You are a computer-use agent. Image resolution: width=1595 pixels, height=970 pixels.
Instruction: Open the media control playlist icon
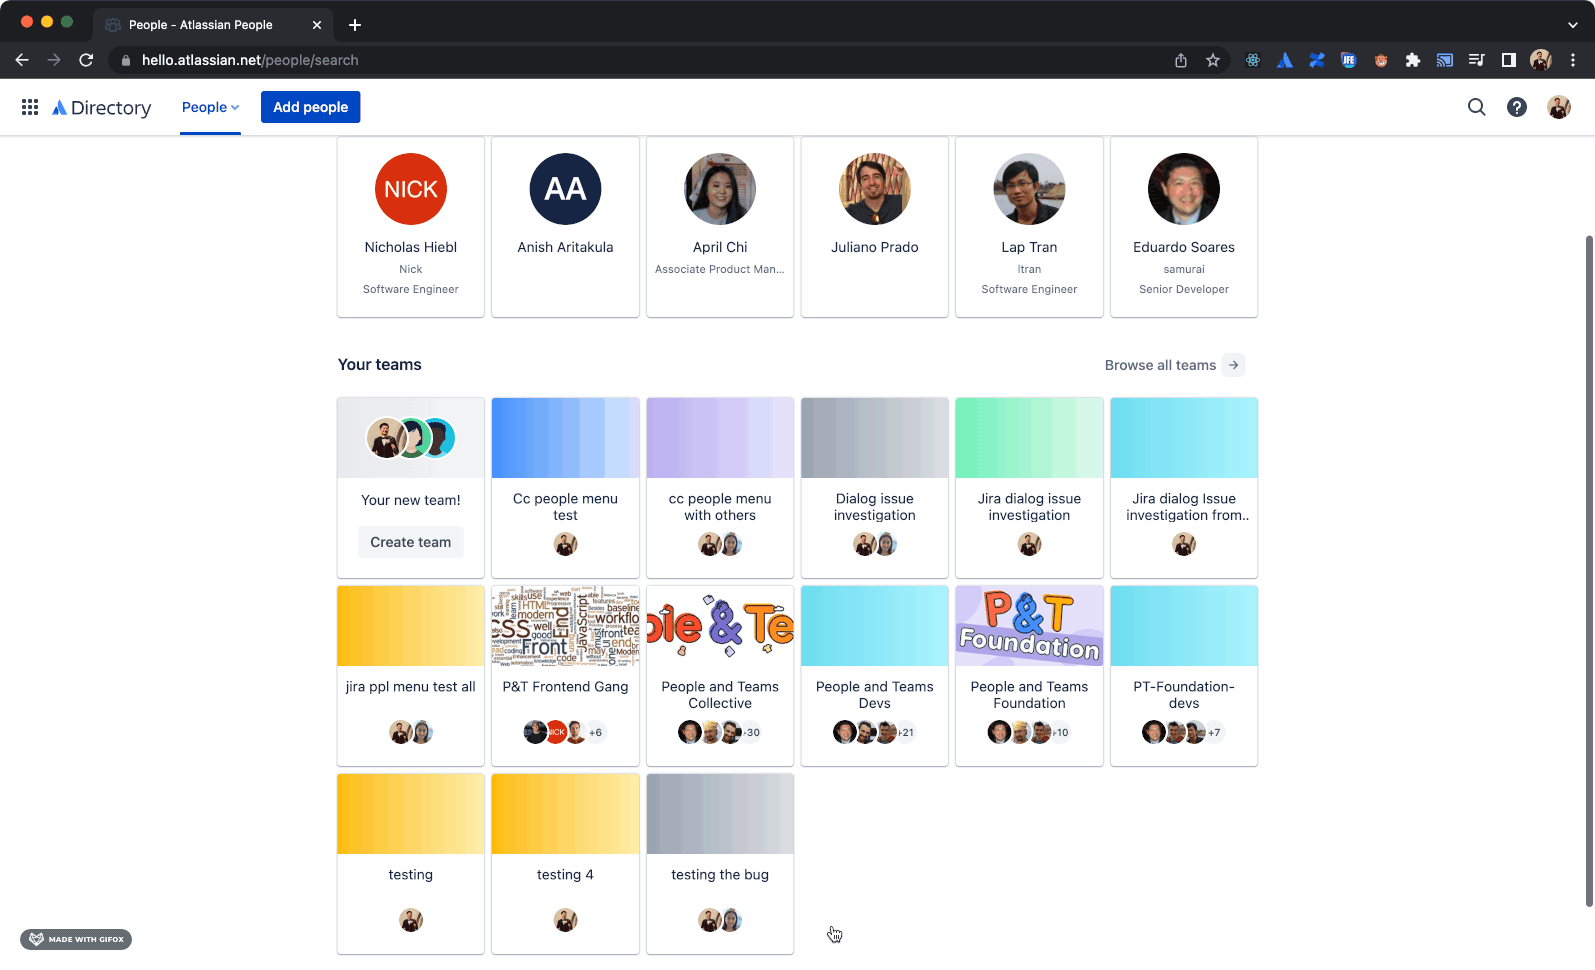(1477, 60)
